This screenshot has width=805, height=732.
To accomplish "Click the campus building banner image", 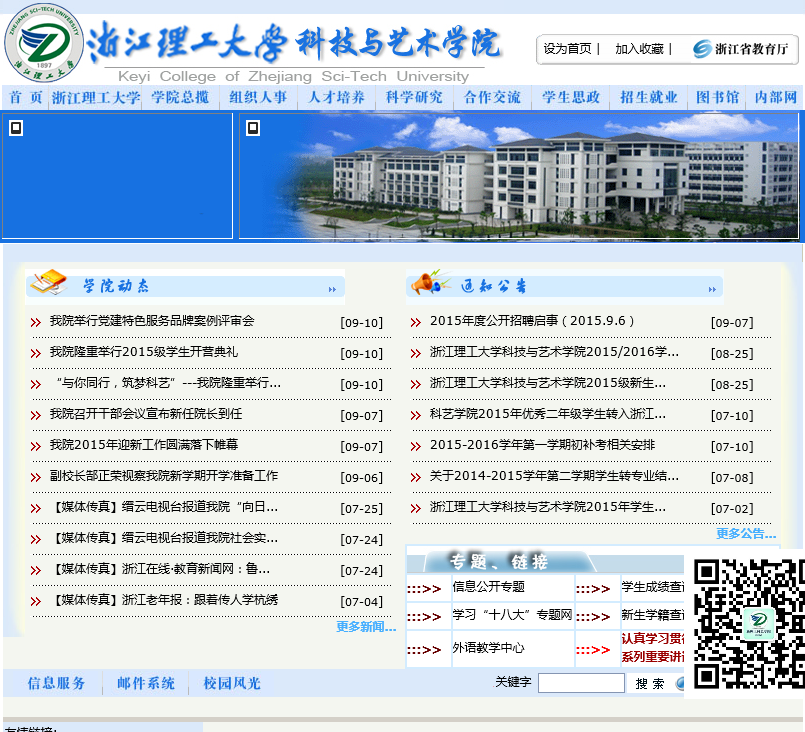I will [x=519, y=176].
